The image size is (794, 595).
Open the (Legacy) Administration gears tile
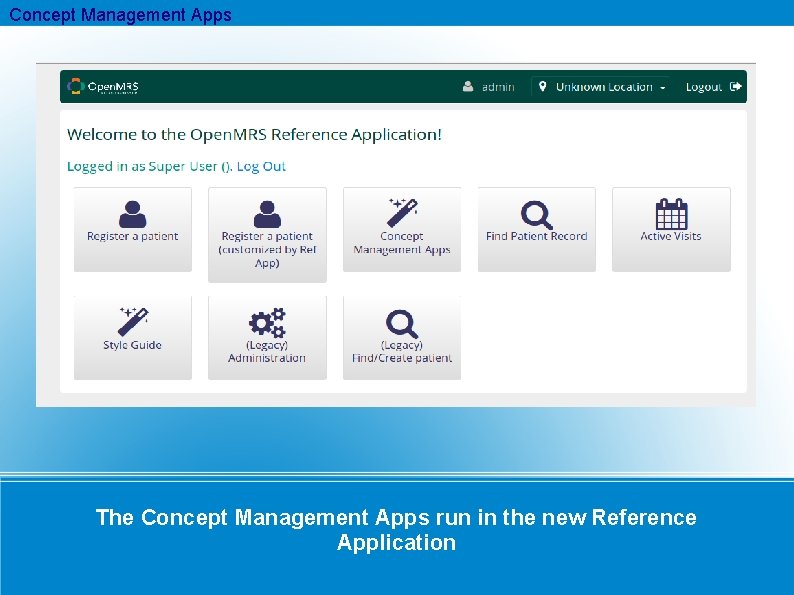267,338
